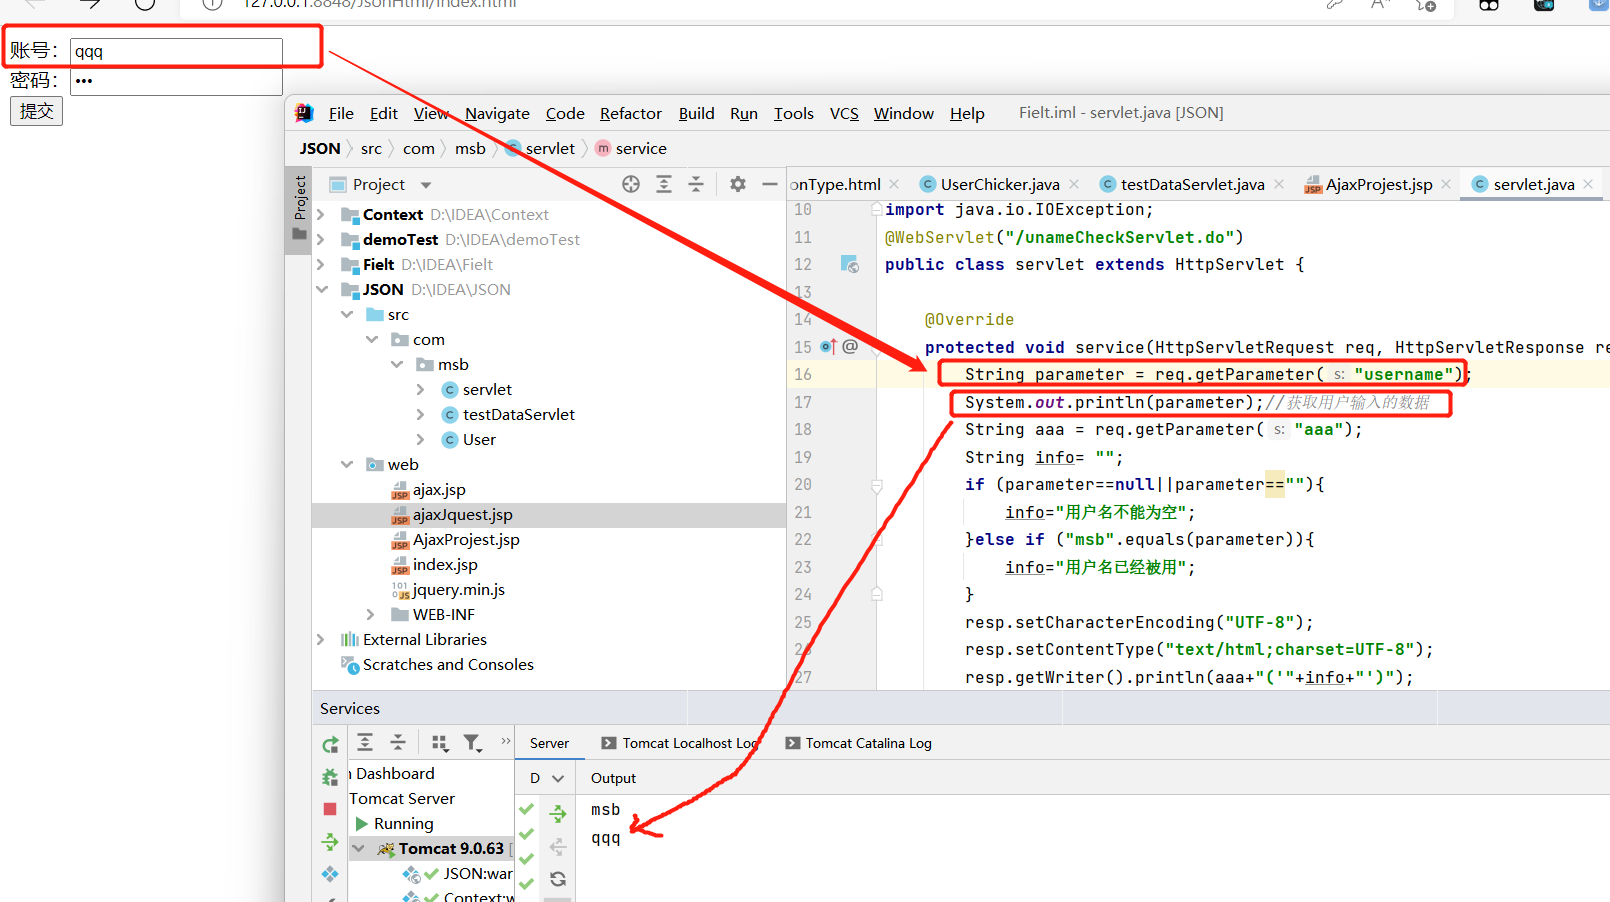Collapse the Tomcat 9.0.63 node
Viewport: 1610px width, 902px height.
click(358, 848)
